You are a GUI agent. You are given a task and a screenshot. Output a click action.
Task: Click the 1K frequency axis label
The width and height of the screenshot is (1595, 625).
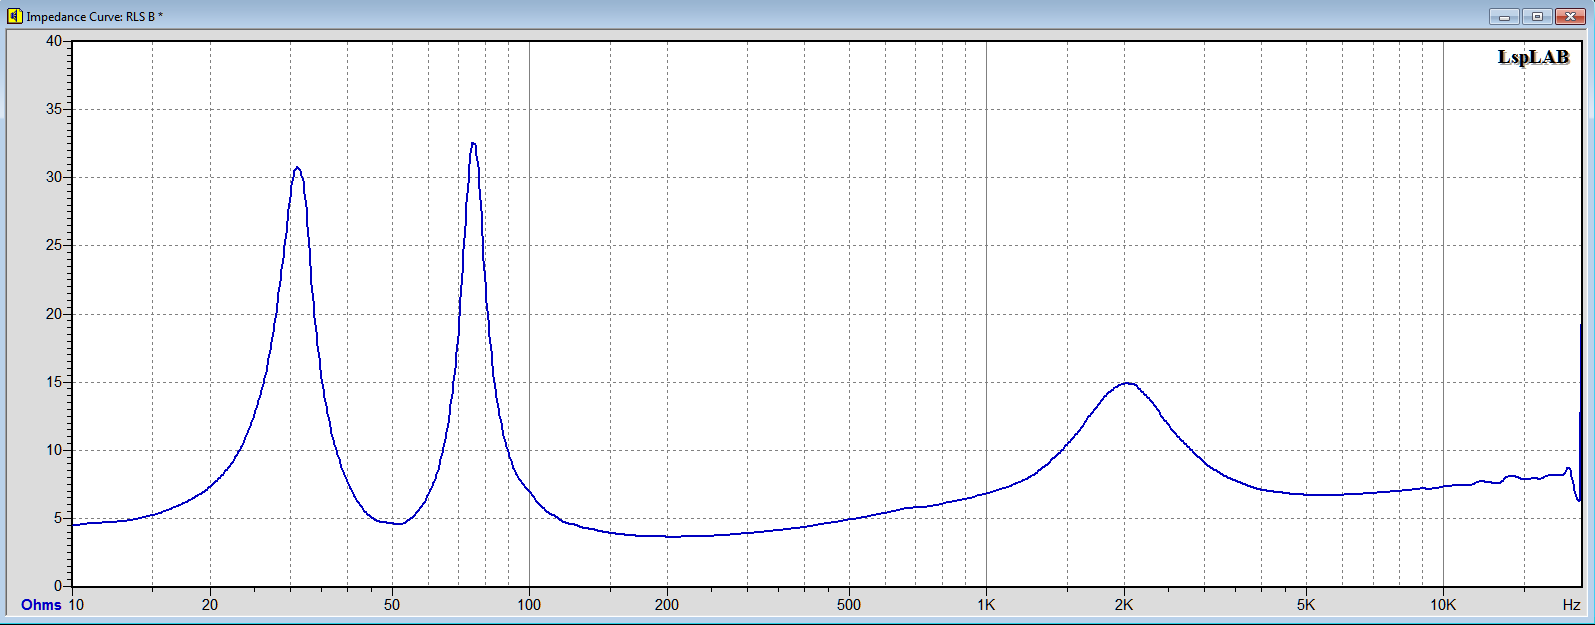click(986, 605)
